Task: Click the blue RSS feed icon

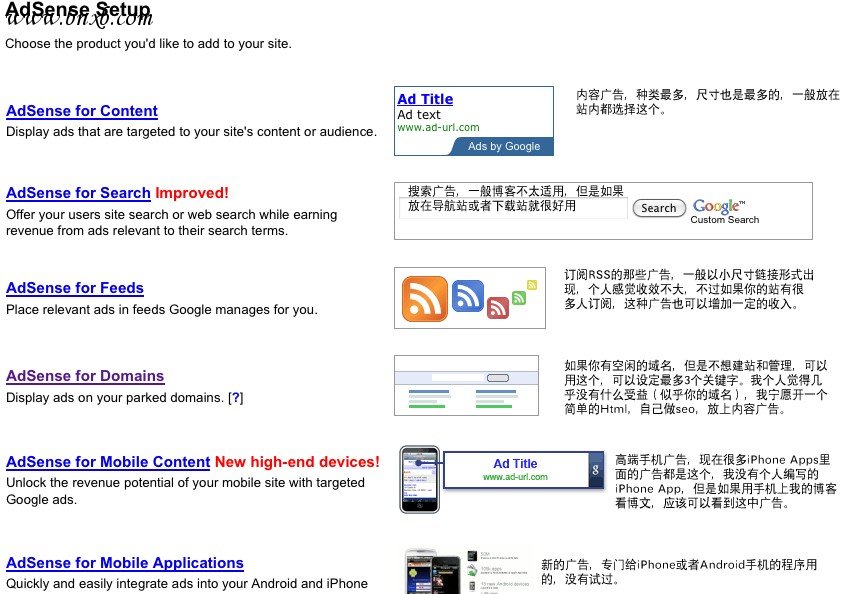Action: [x=467, y=295]
